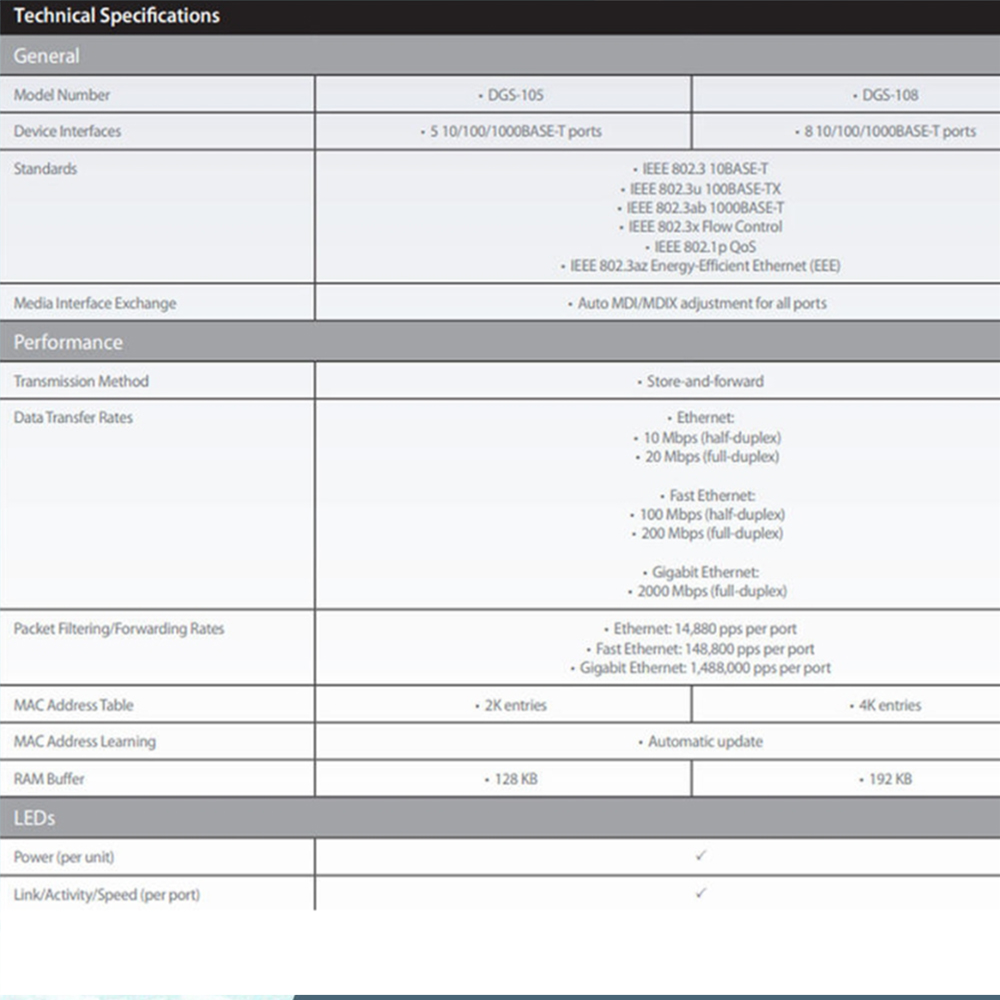Select the 128 KB RAM buffer value
This screenshot has width=1000, height=1000.
tap(511, 778)
